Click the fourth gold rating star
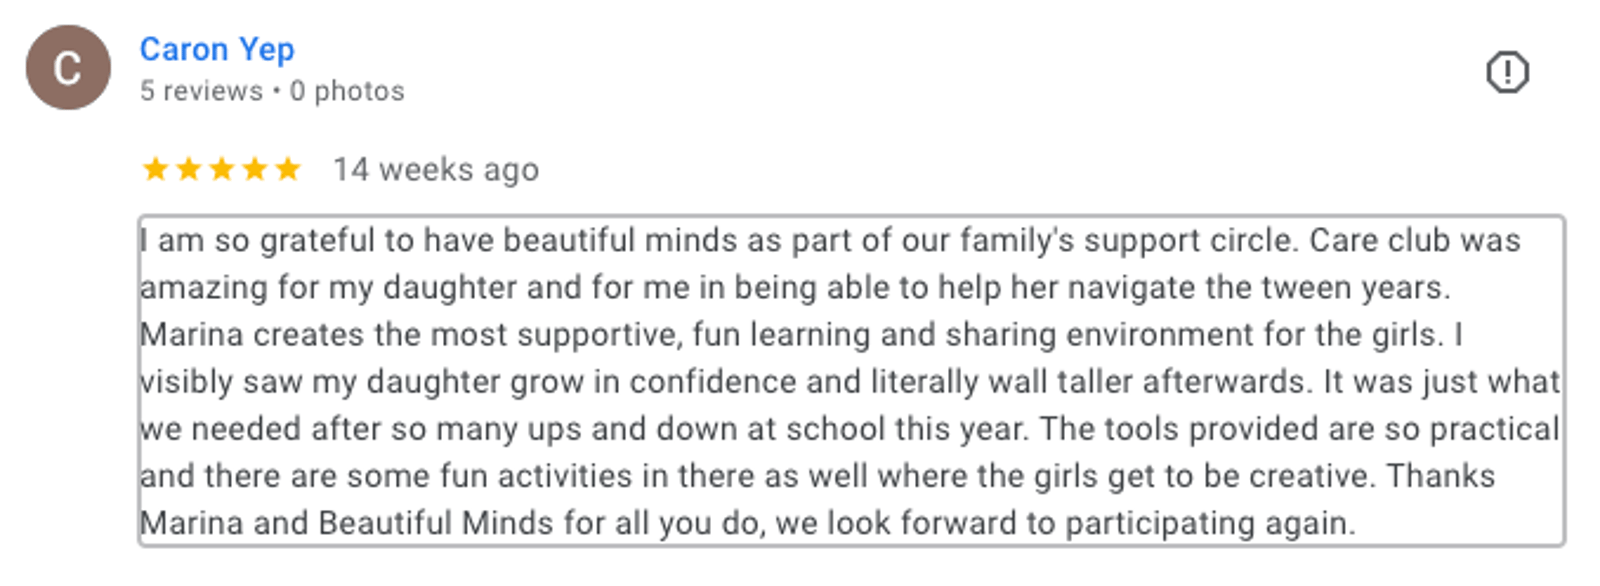This screenshot has height=586, width=1600. coord(255,169)
